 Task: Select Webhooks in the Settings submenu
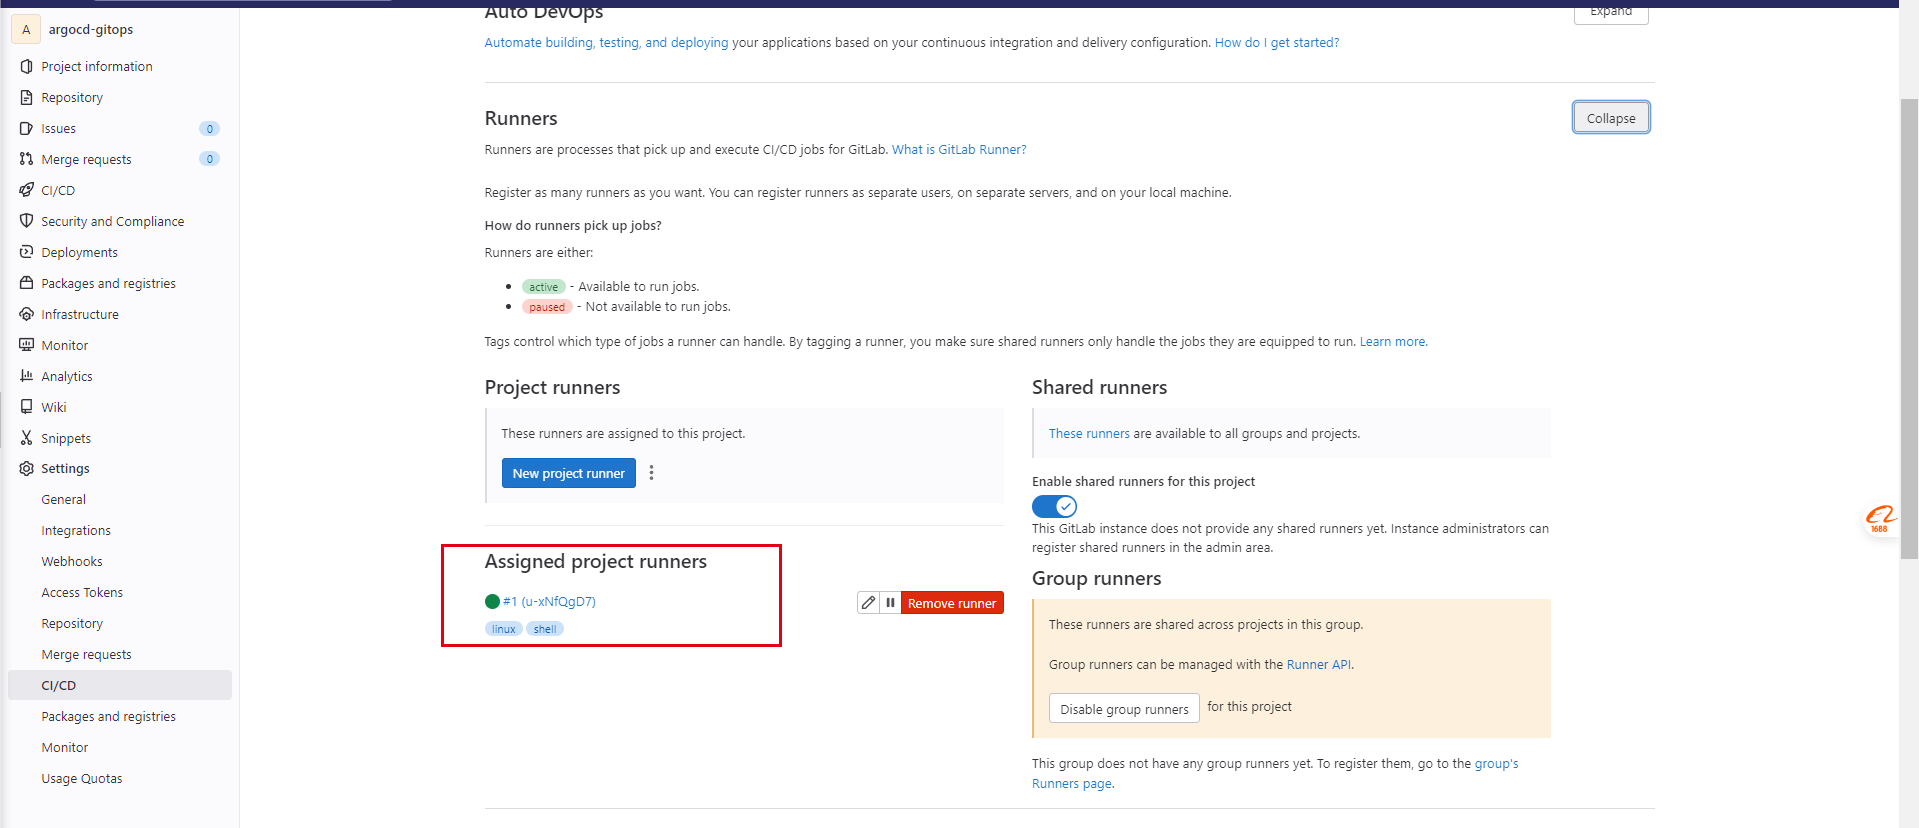coord(72,562)
